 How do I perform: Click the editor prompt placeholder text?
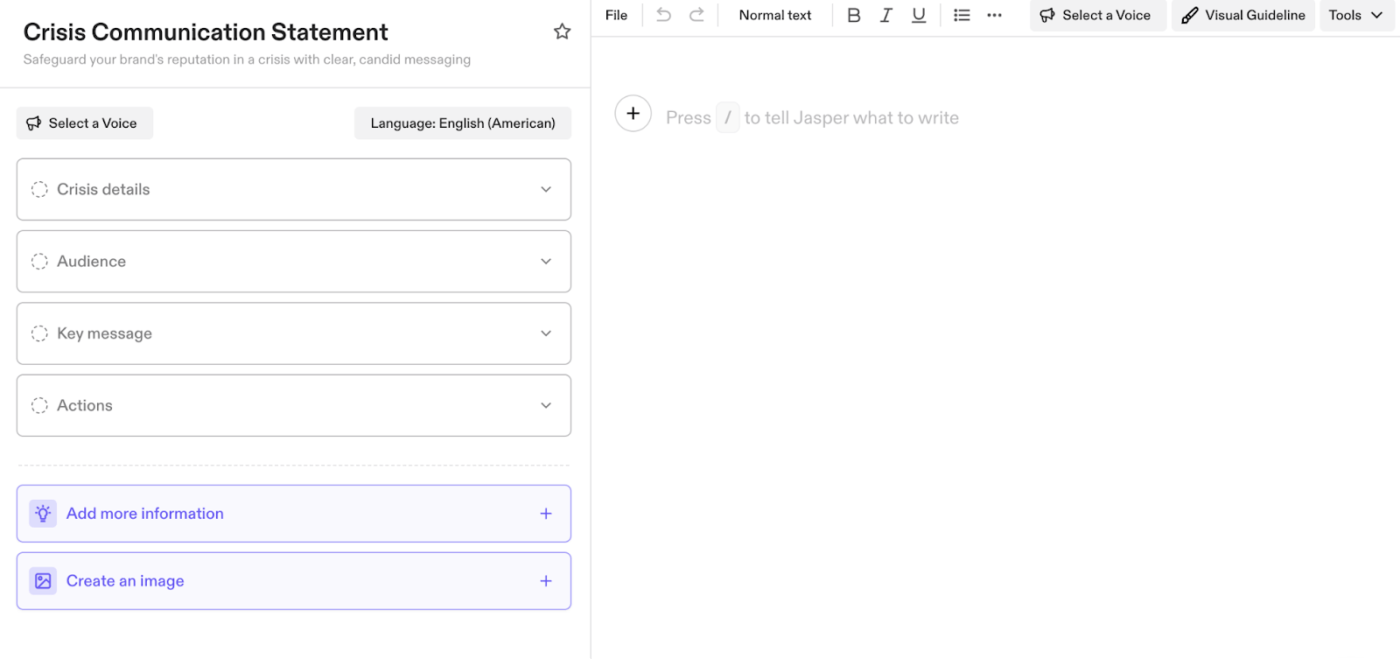(812, 118)
